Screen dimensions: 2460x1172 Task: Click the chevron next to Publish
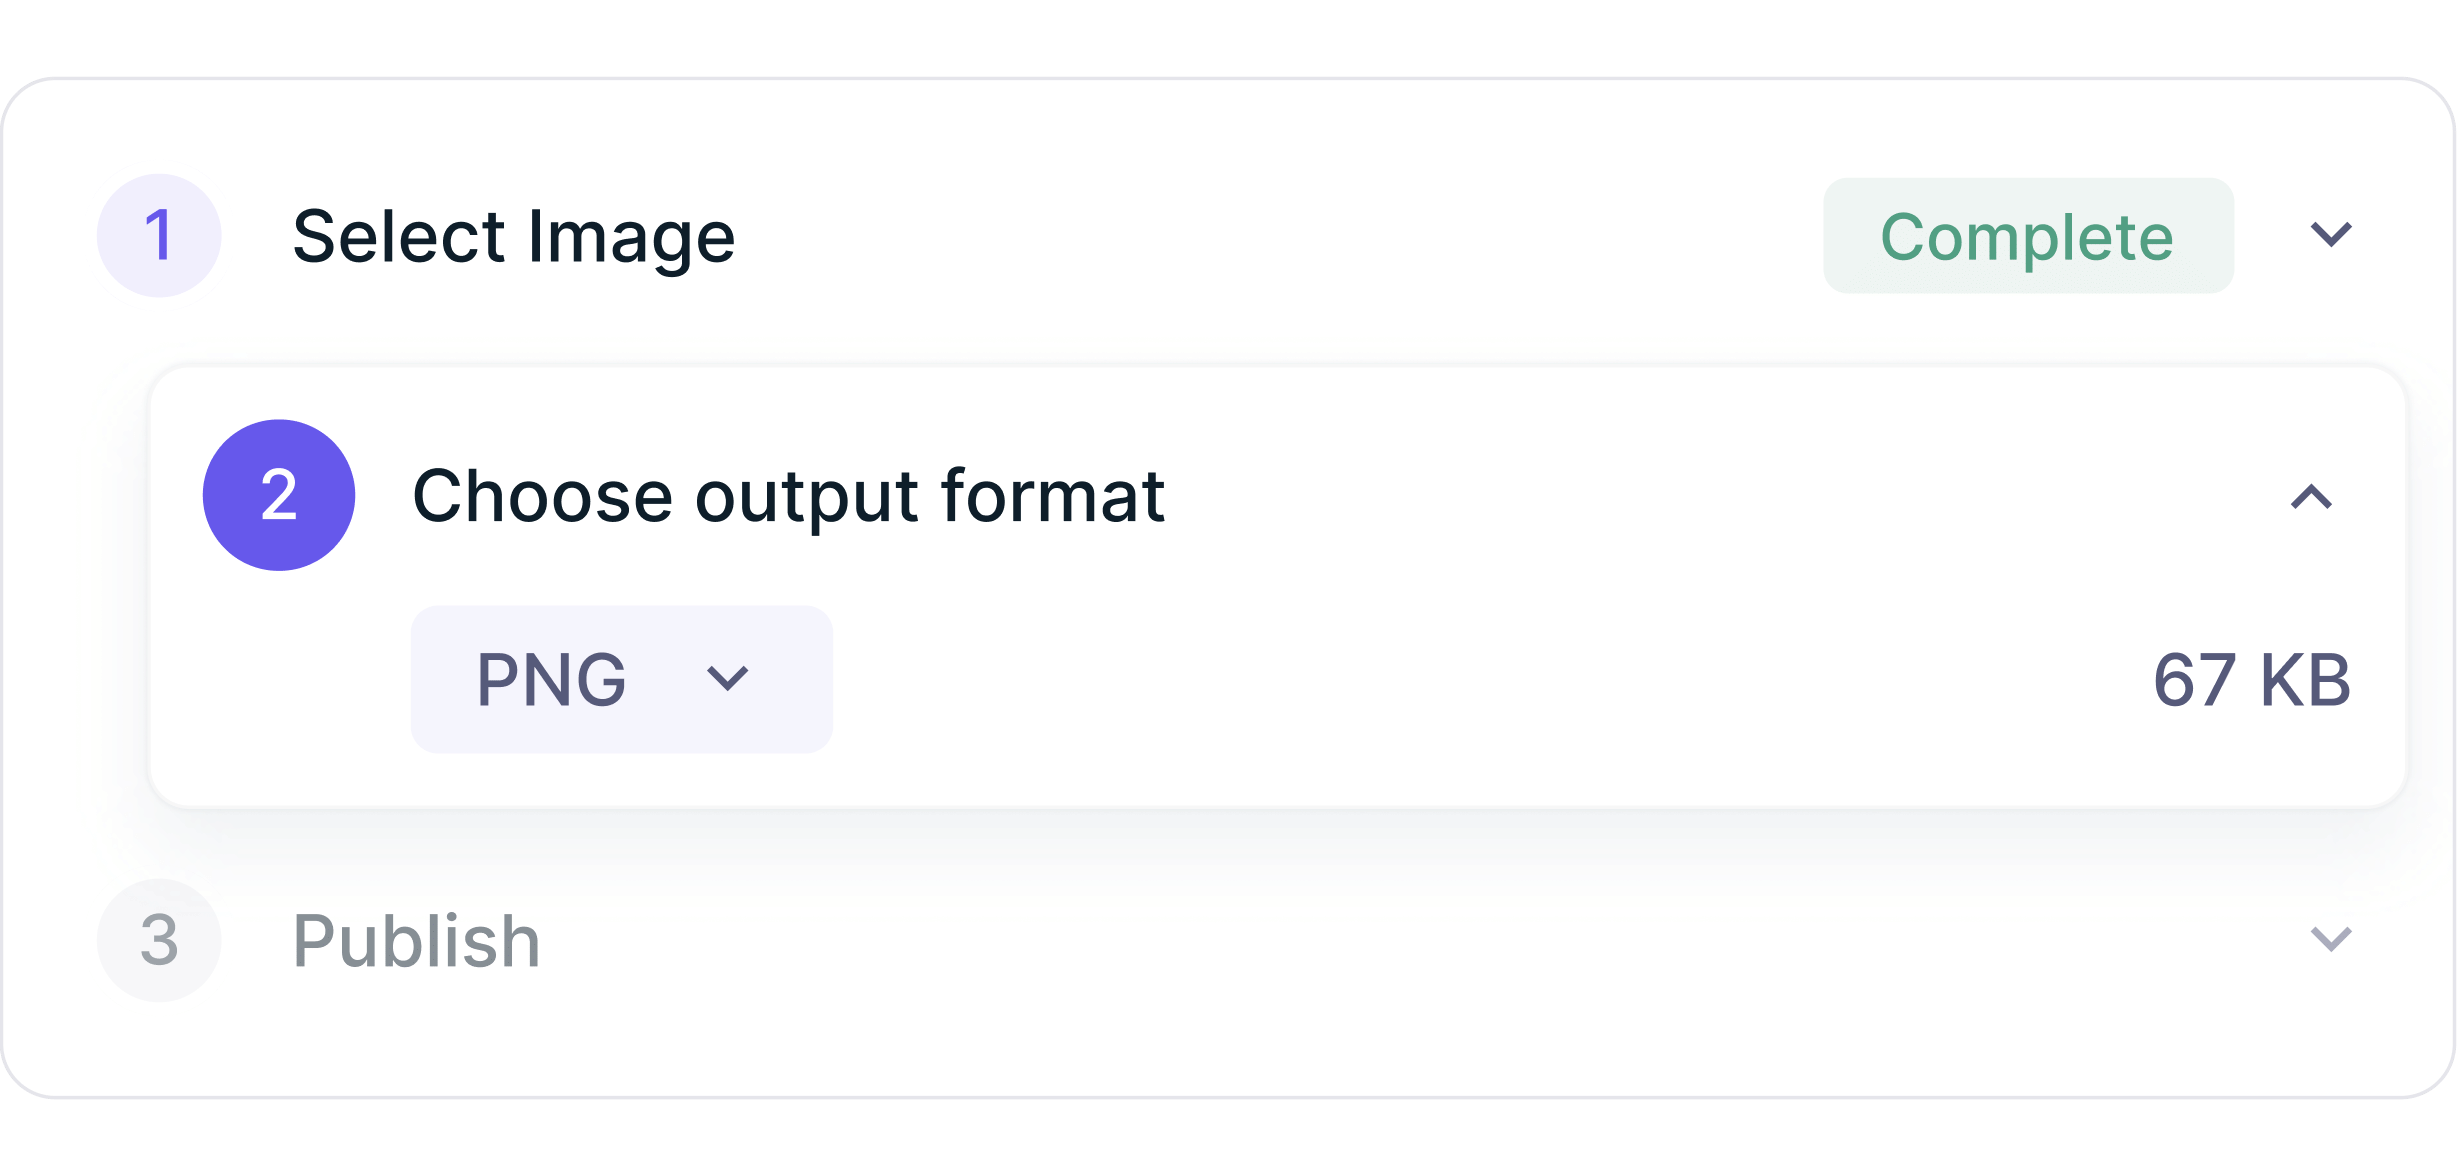point(2330,941)
